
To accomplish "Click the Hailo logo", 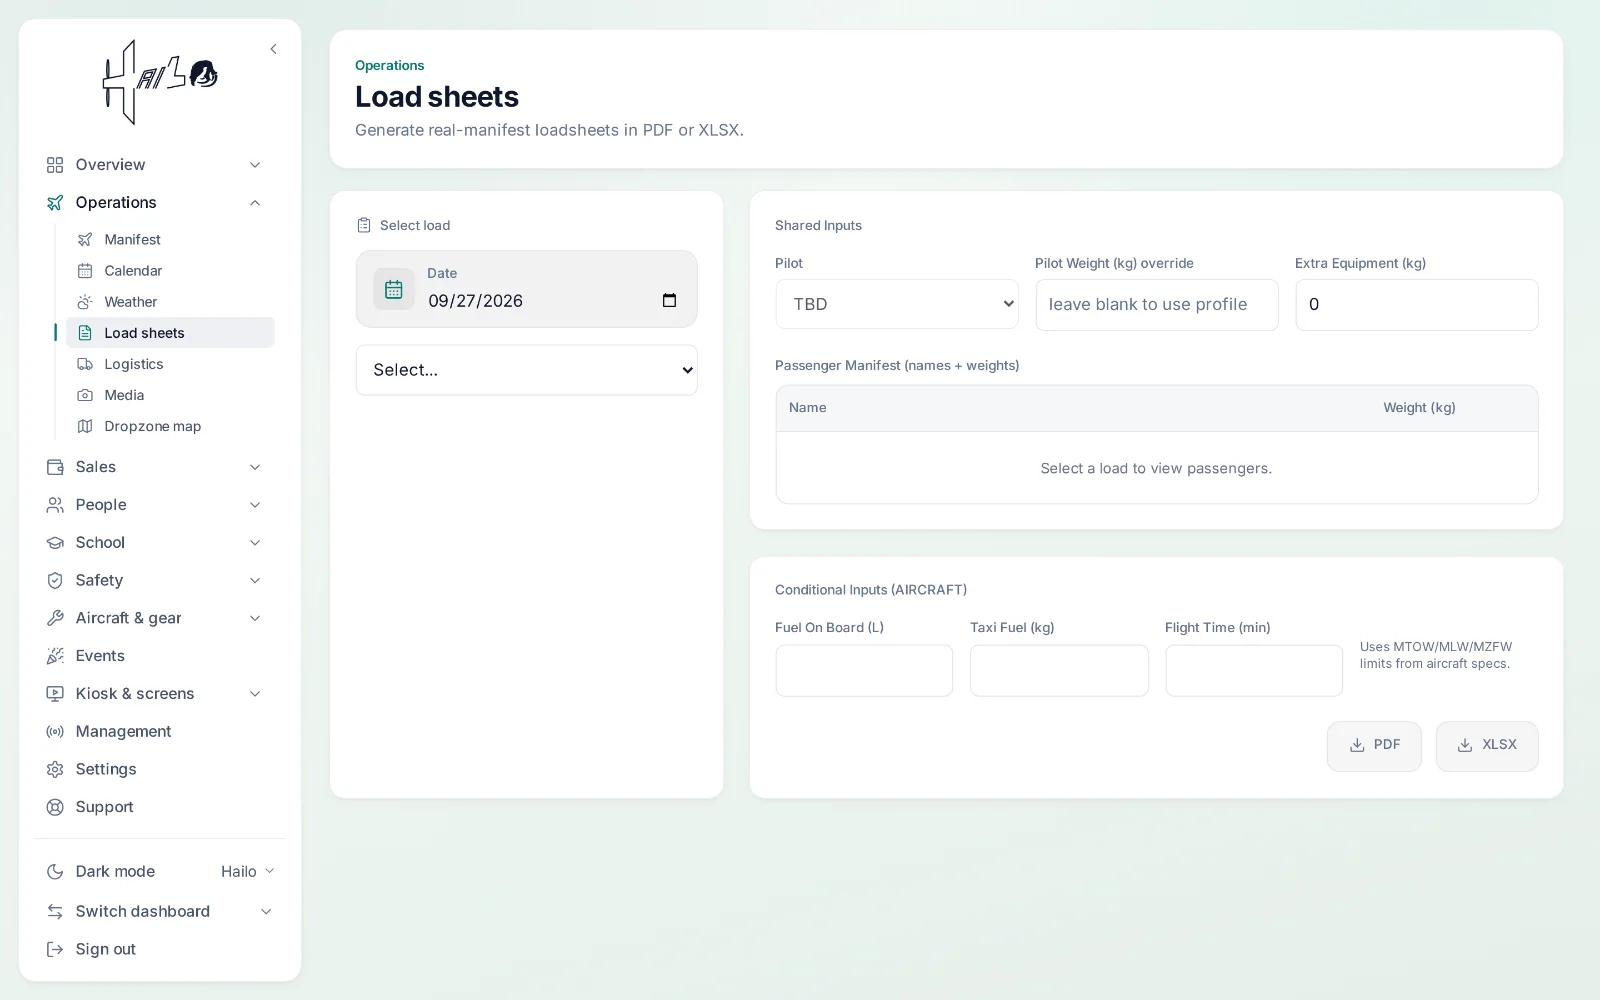I will 160,82.
